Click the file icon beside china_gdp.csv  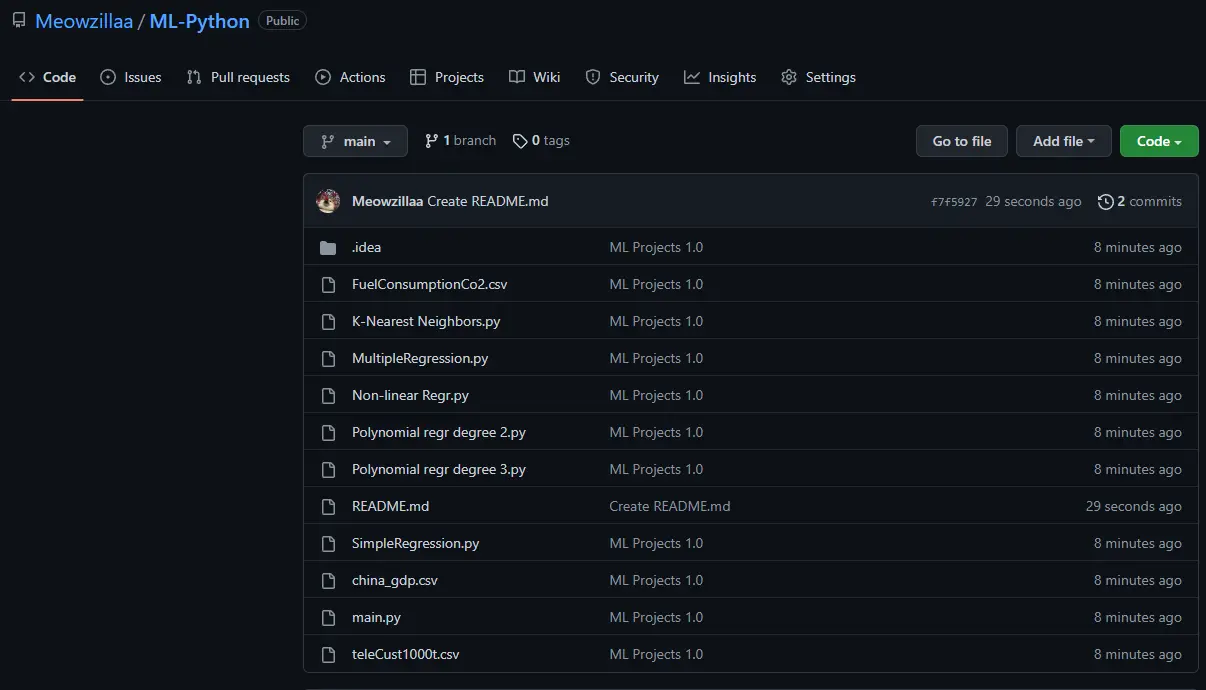click(328, 581)
